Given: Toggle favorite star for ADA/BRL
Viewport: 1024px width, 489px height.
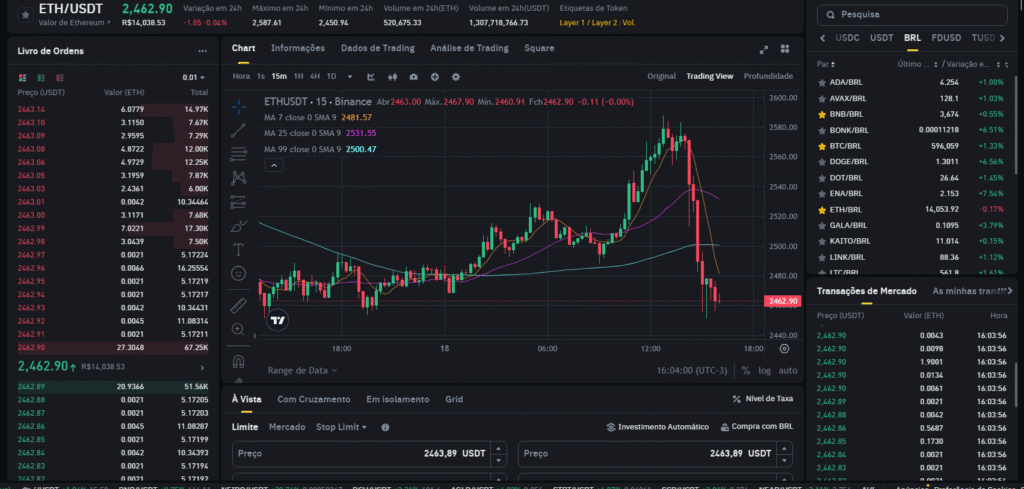Looking at the screenshot, I should point(822,82).
